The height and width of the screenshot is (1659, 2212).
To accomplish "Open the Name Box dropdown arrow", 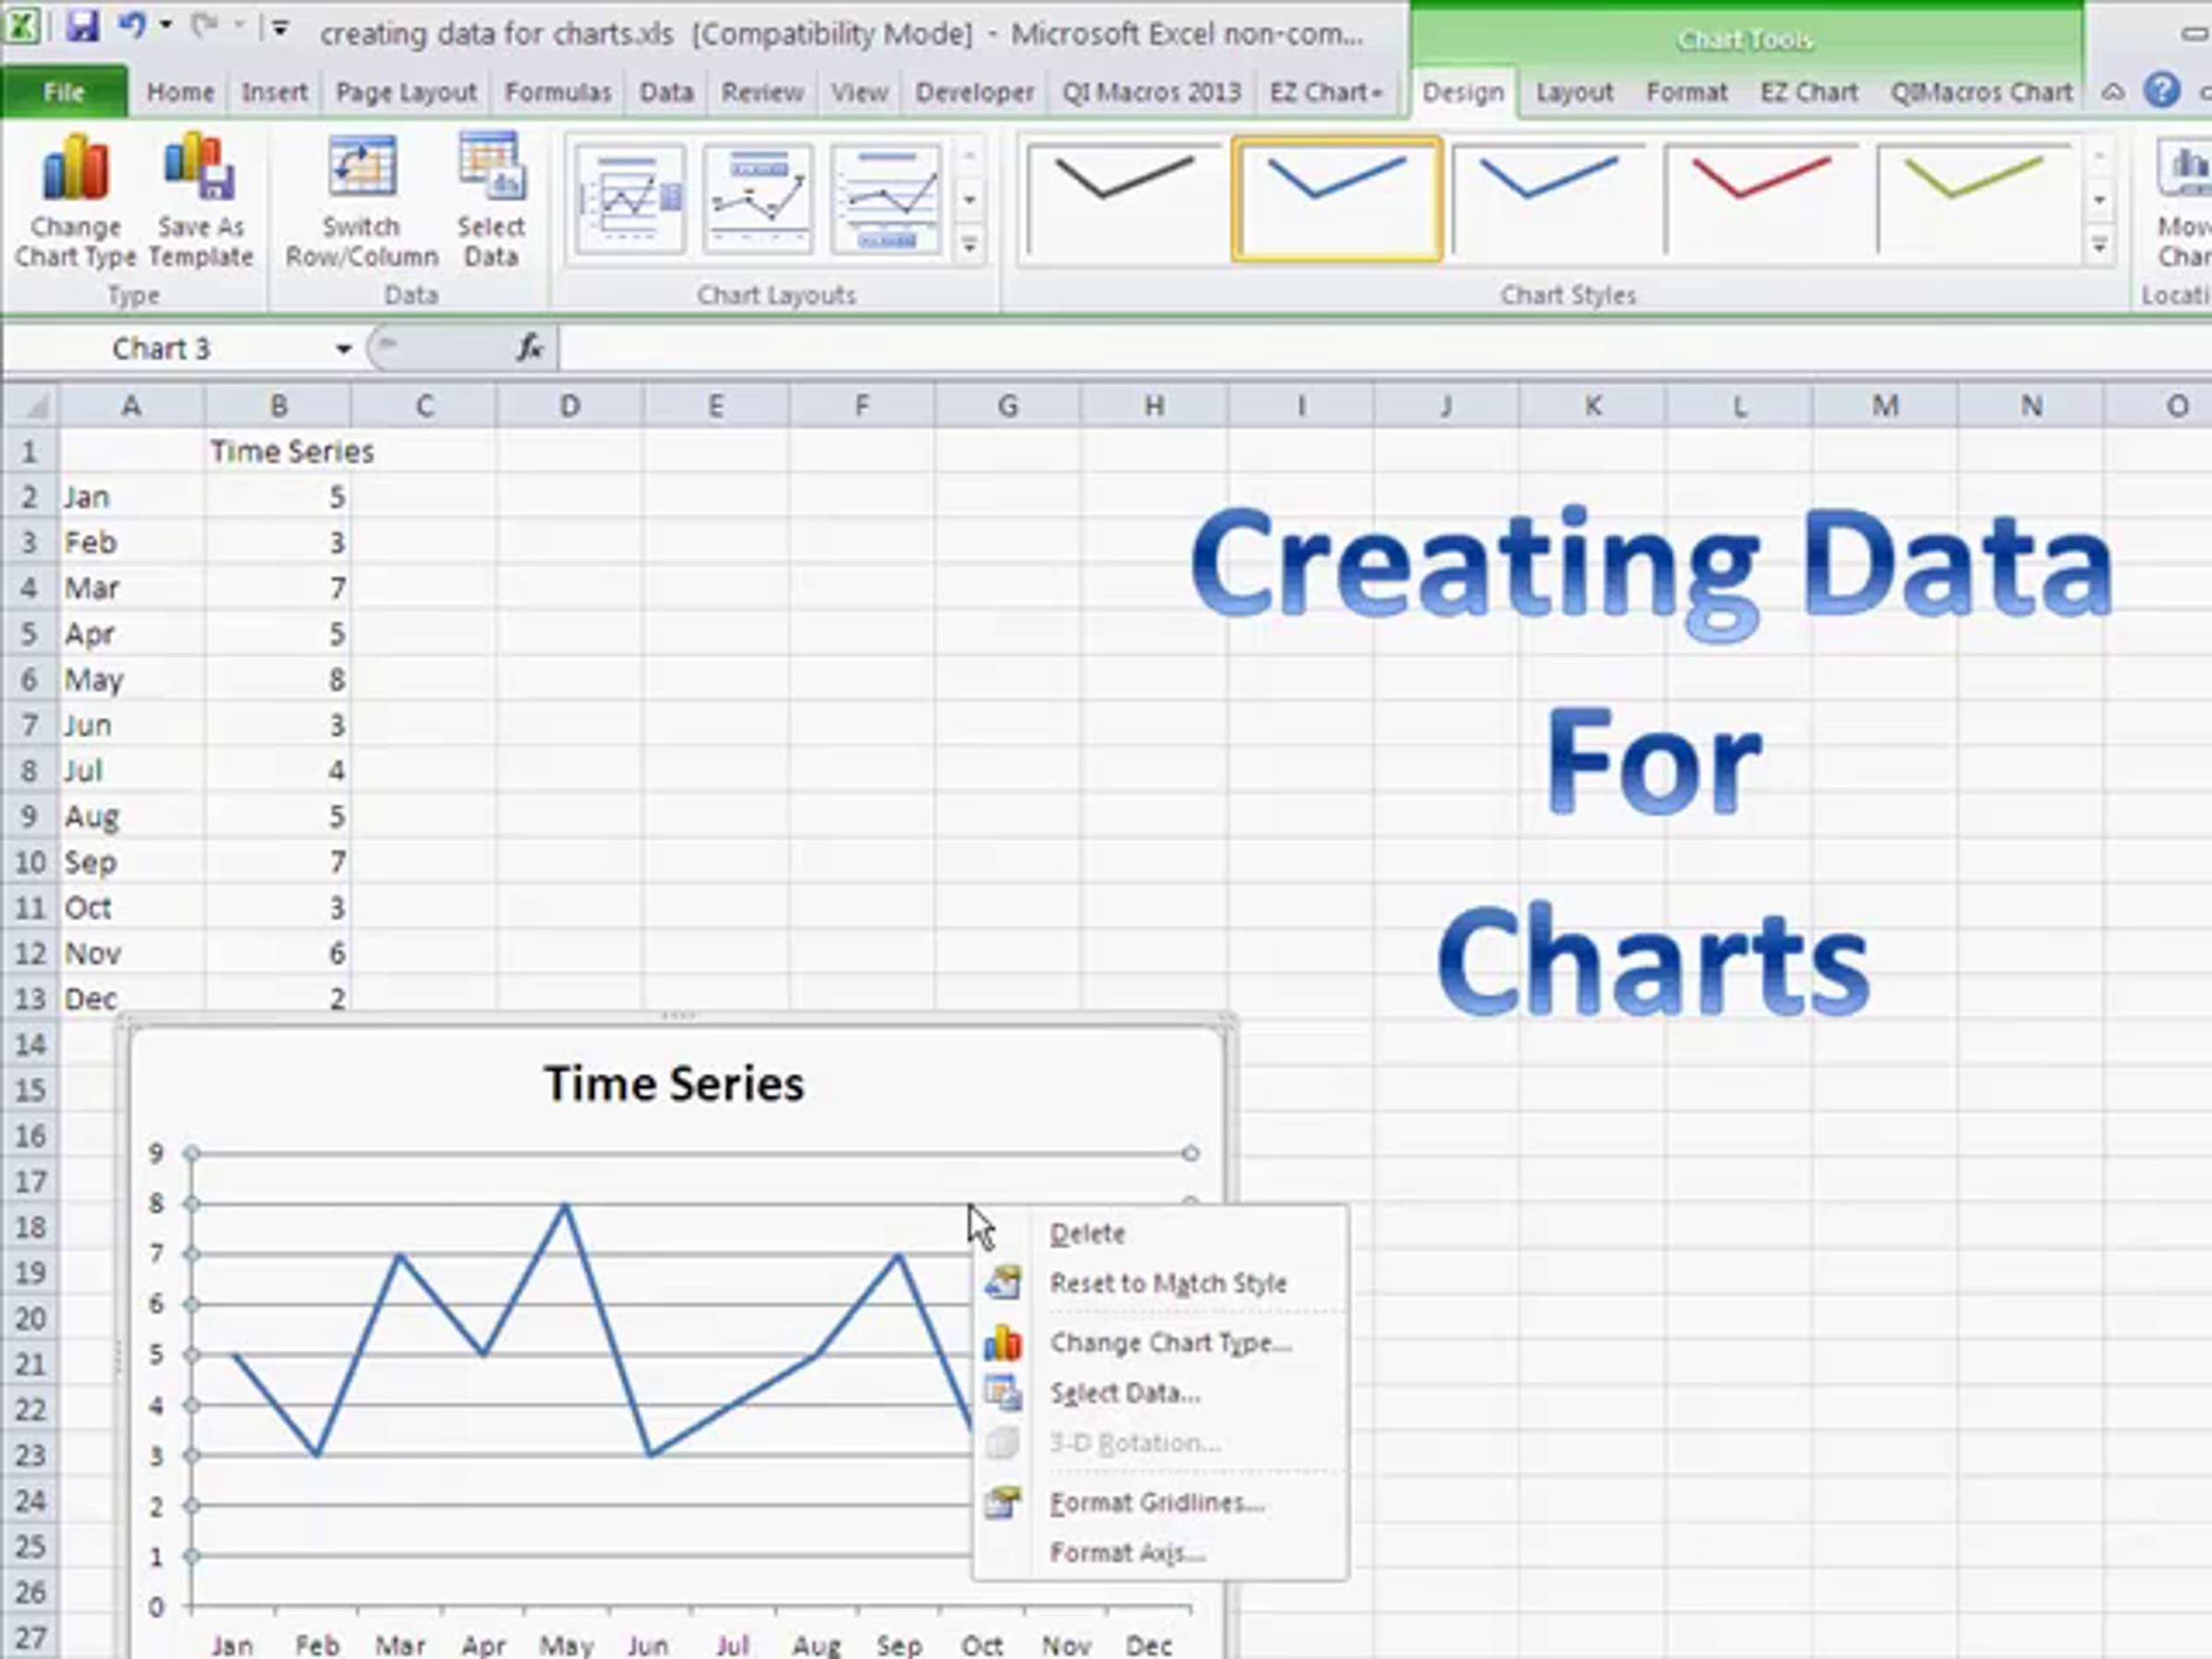I will tap(343, 349).
